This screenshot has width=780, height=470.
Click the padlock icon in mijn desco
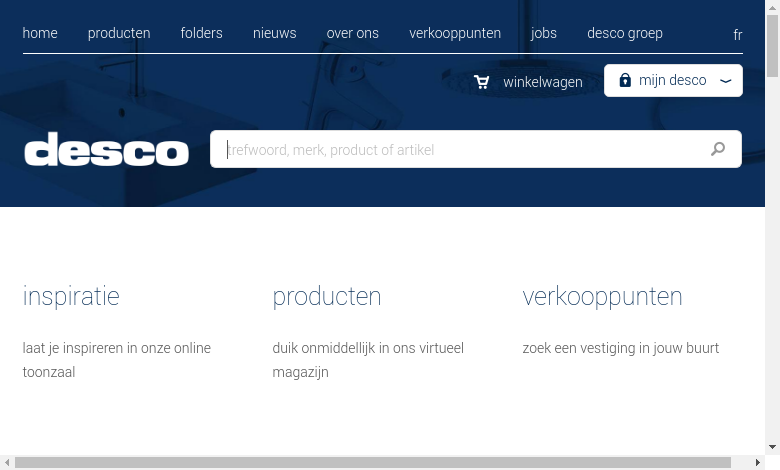[625, 80]
